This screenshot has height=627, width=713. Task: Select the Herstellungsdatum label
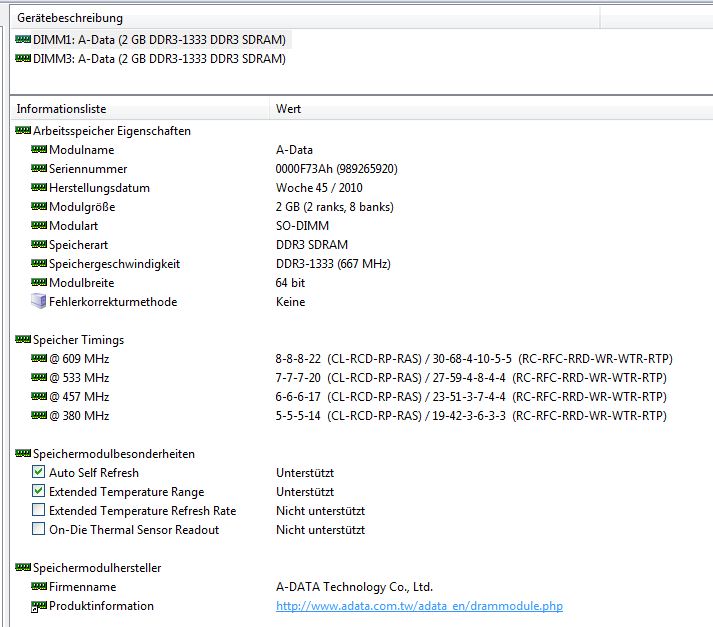[100, 188]
